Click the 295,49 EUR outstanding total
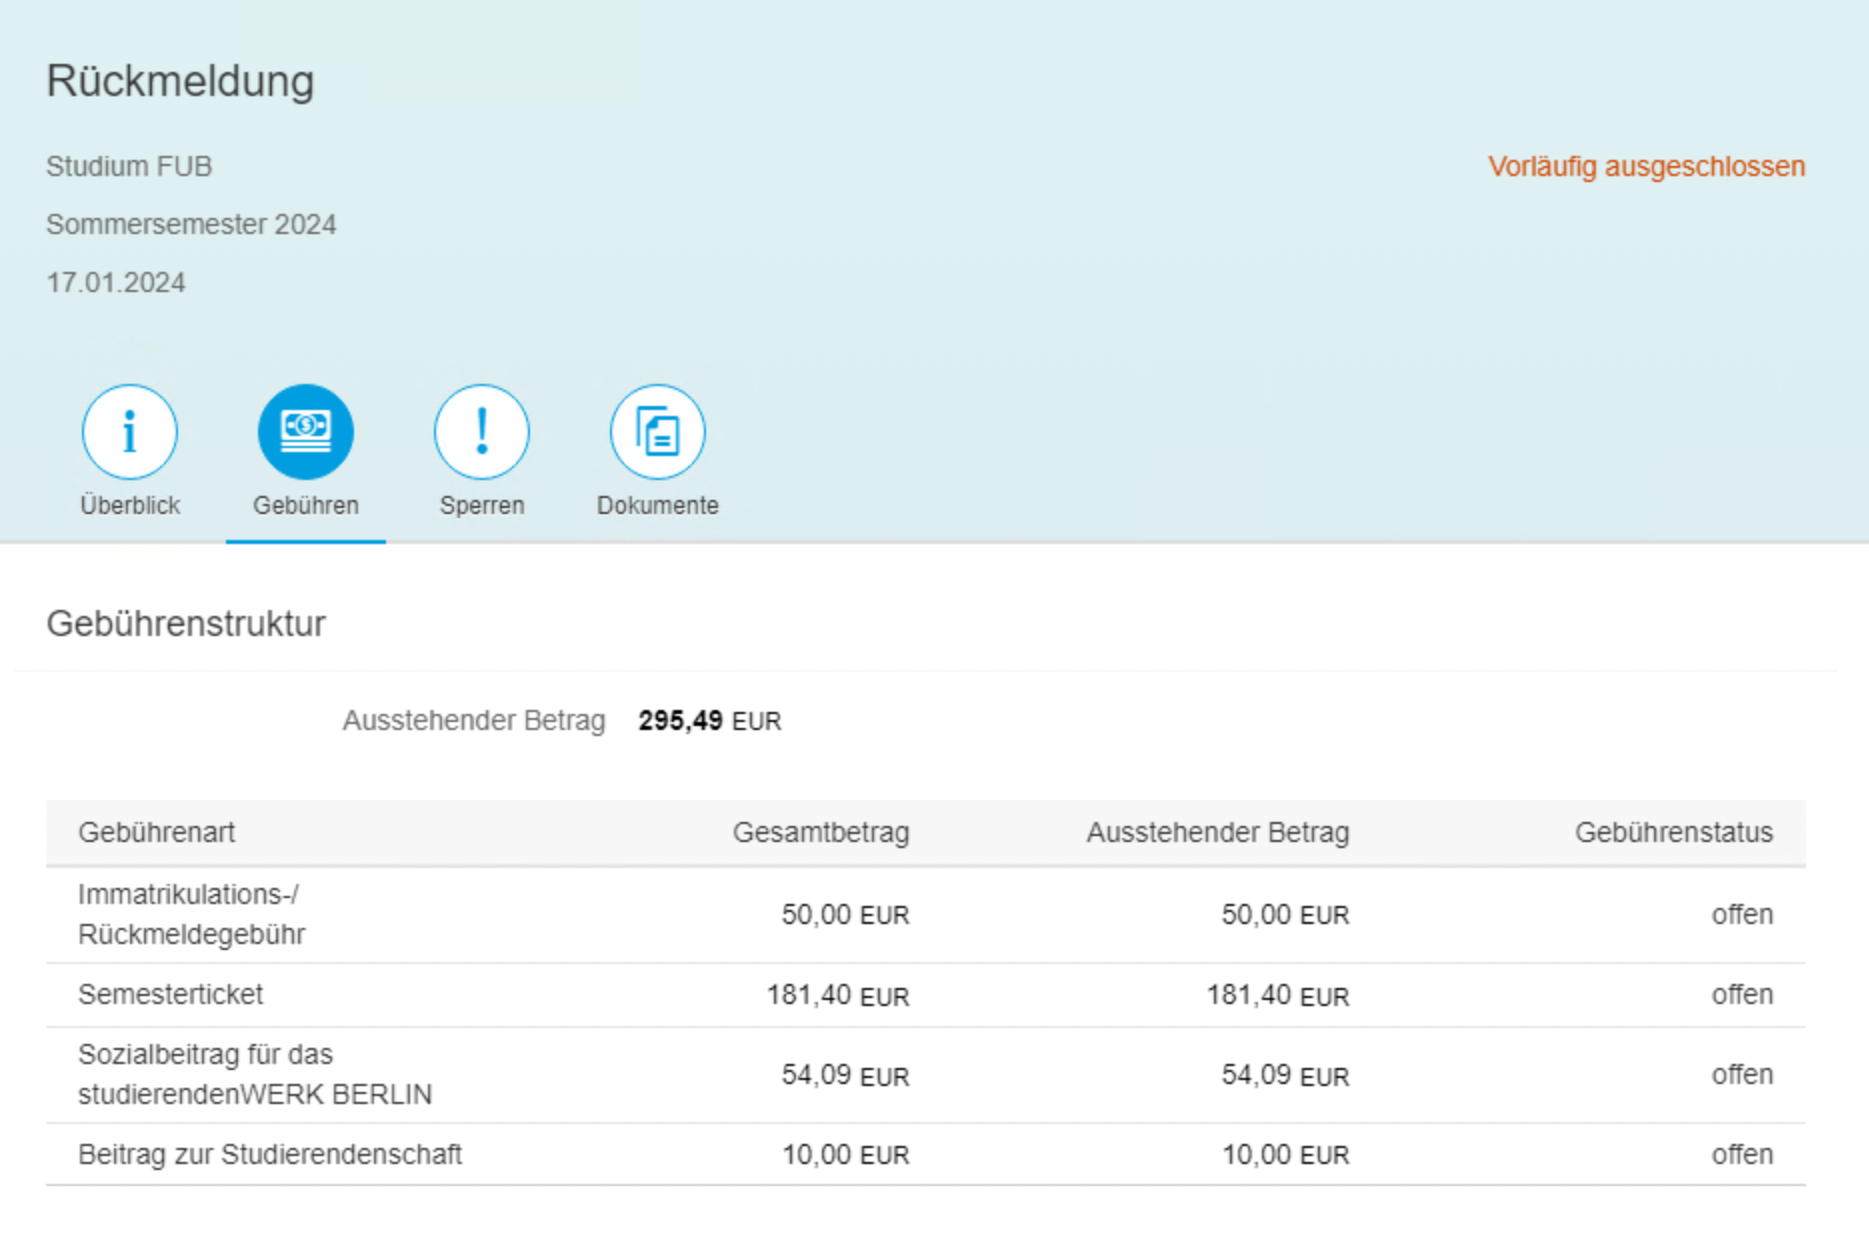1869x1233 pixels. 709,721
